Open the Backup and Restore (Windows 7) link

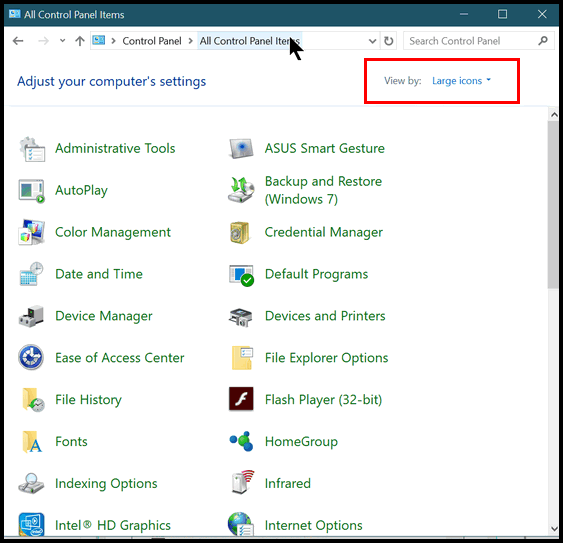tap(323, 190)
